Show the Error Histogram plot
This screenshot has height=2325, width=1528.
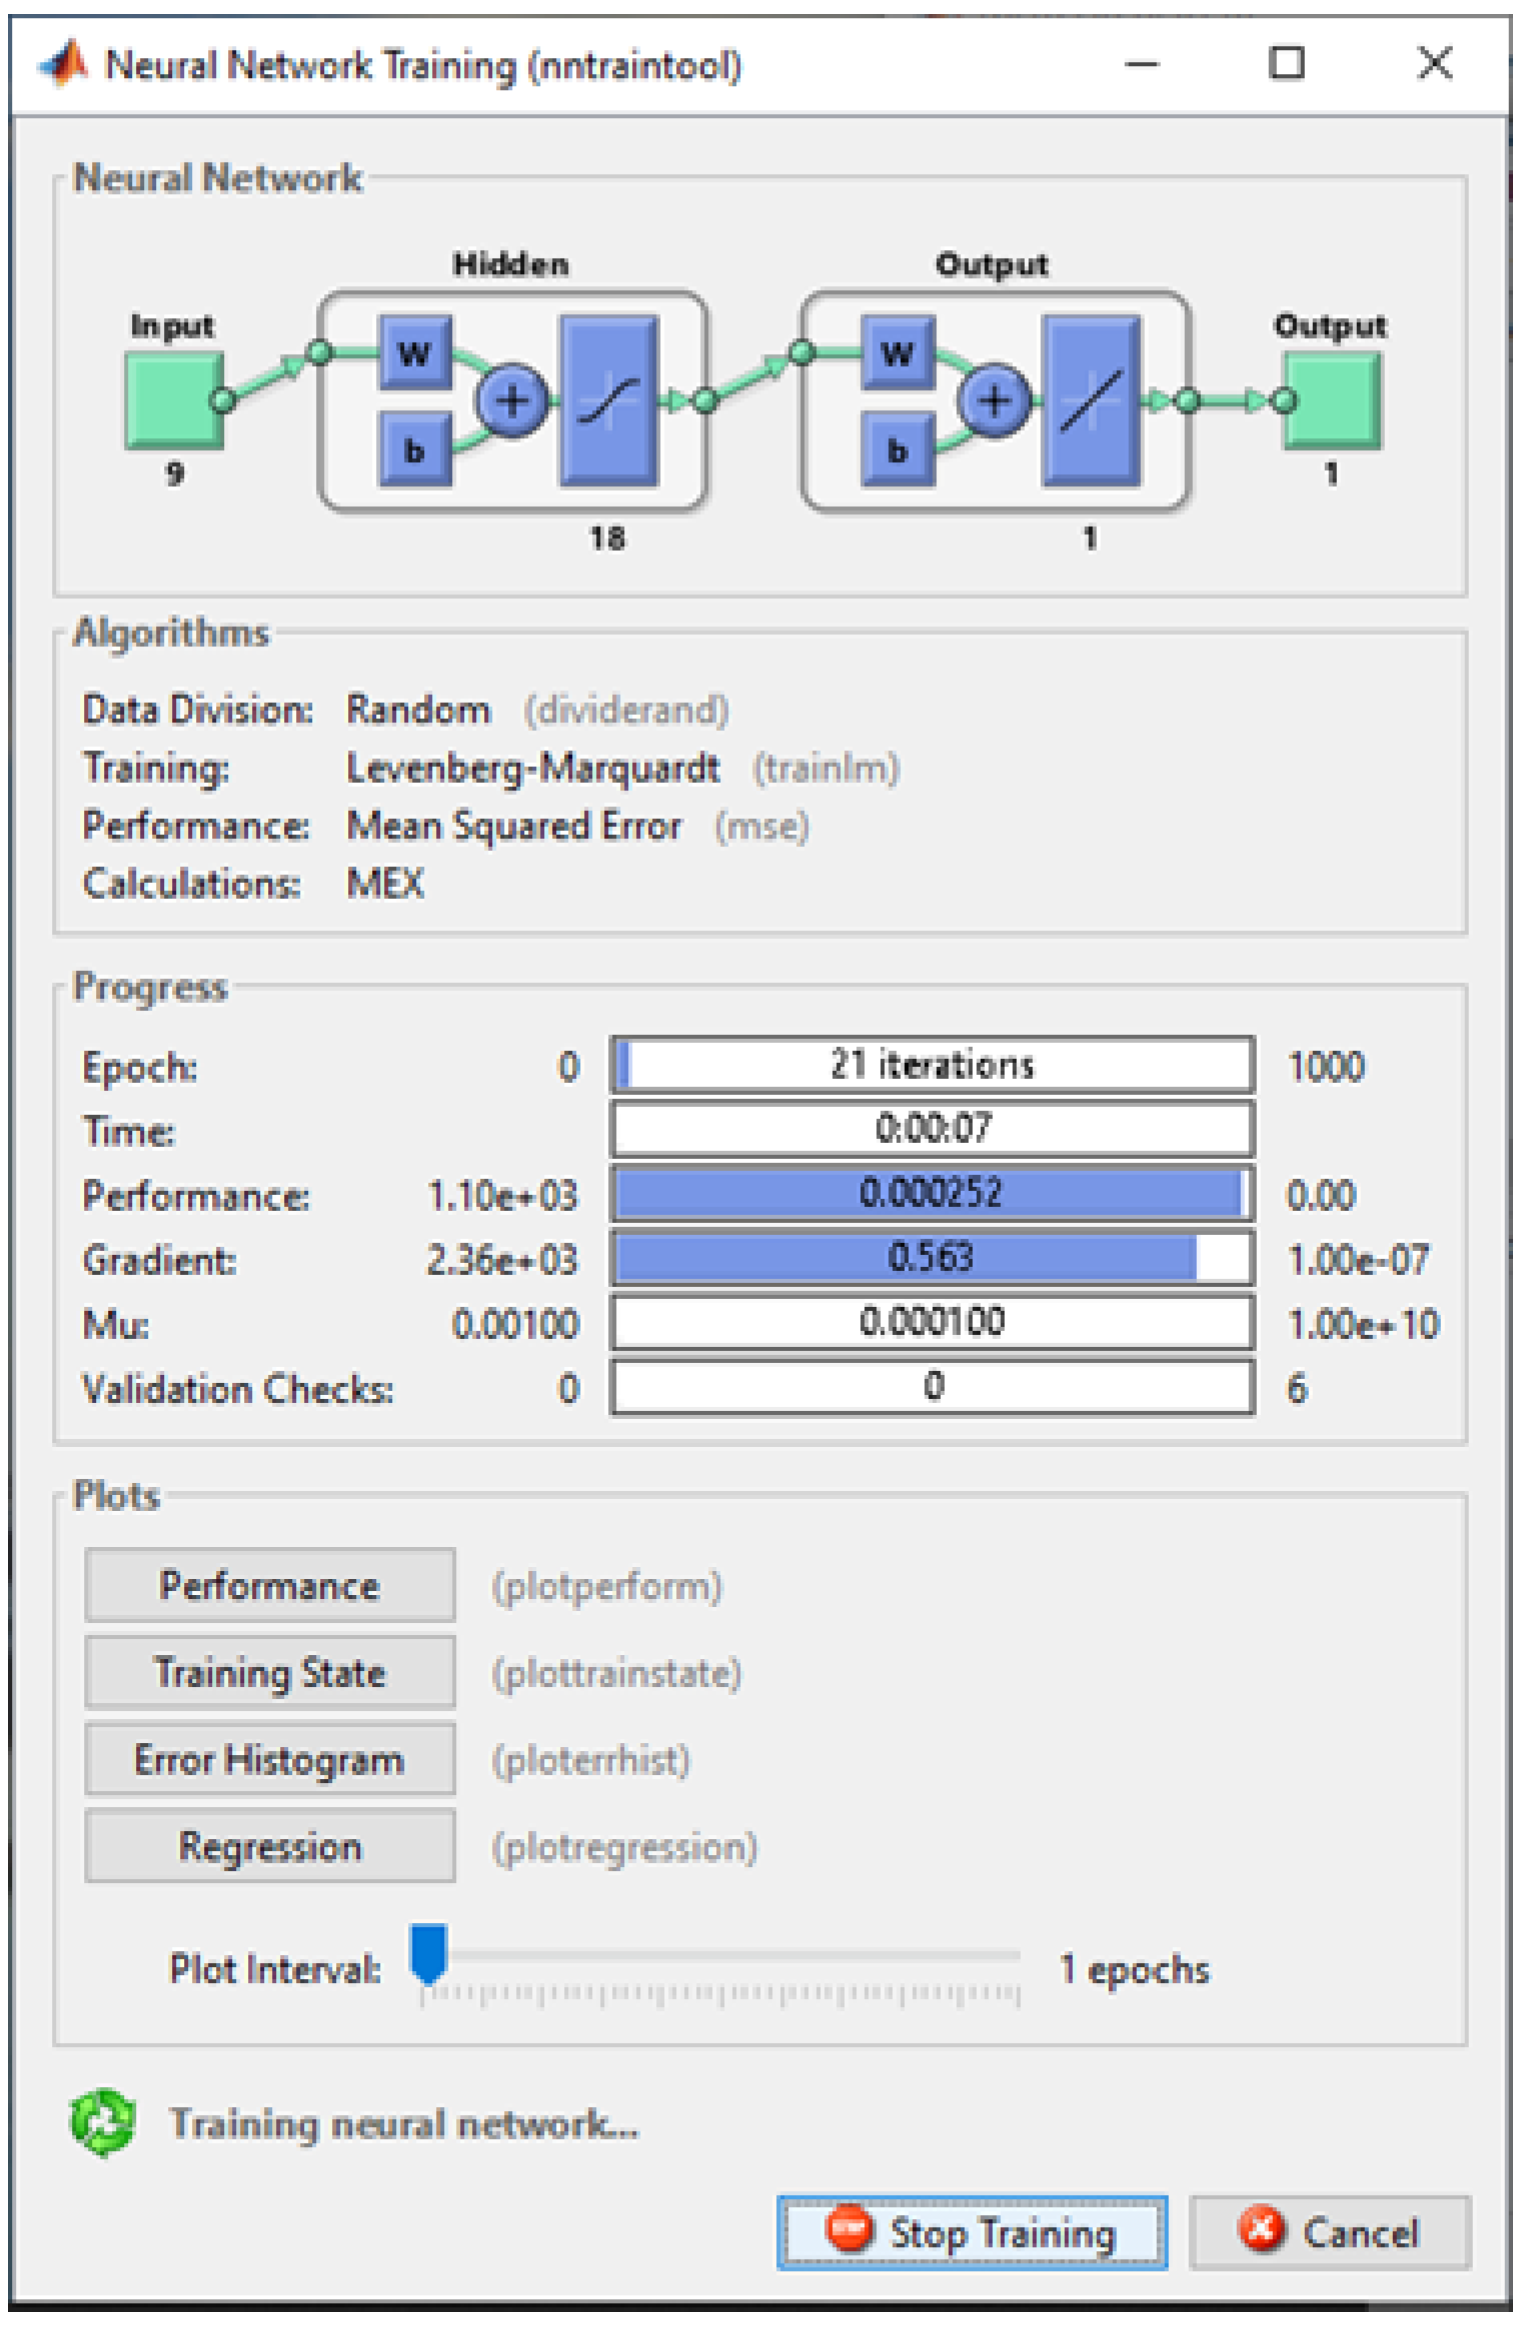point(270,1760)
